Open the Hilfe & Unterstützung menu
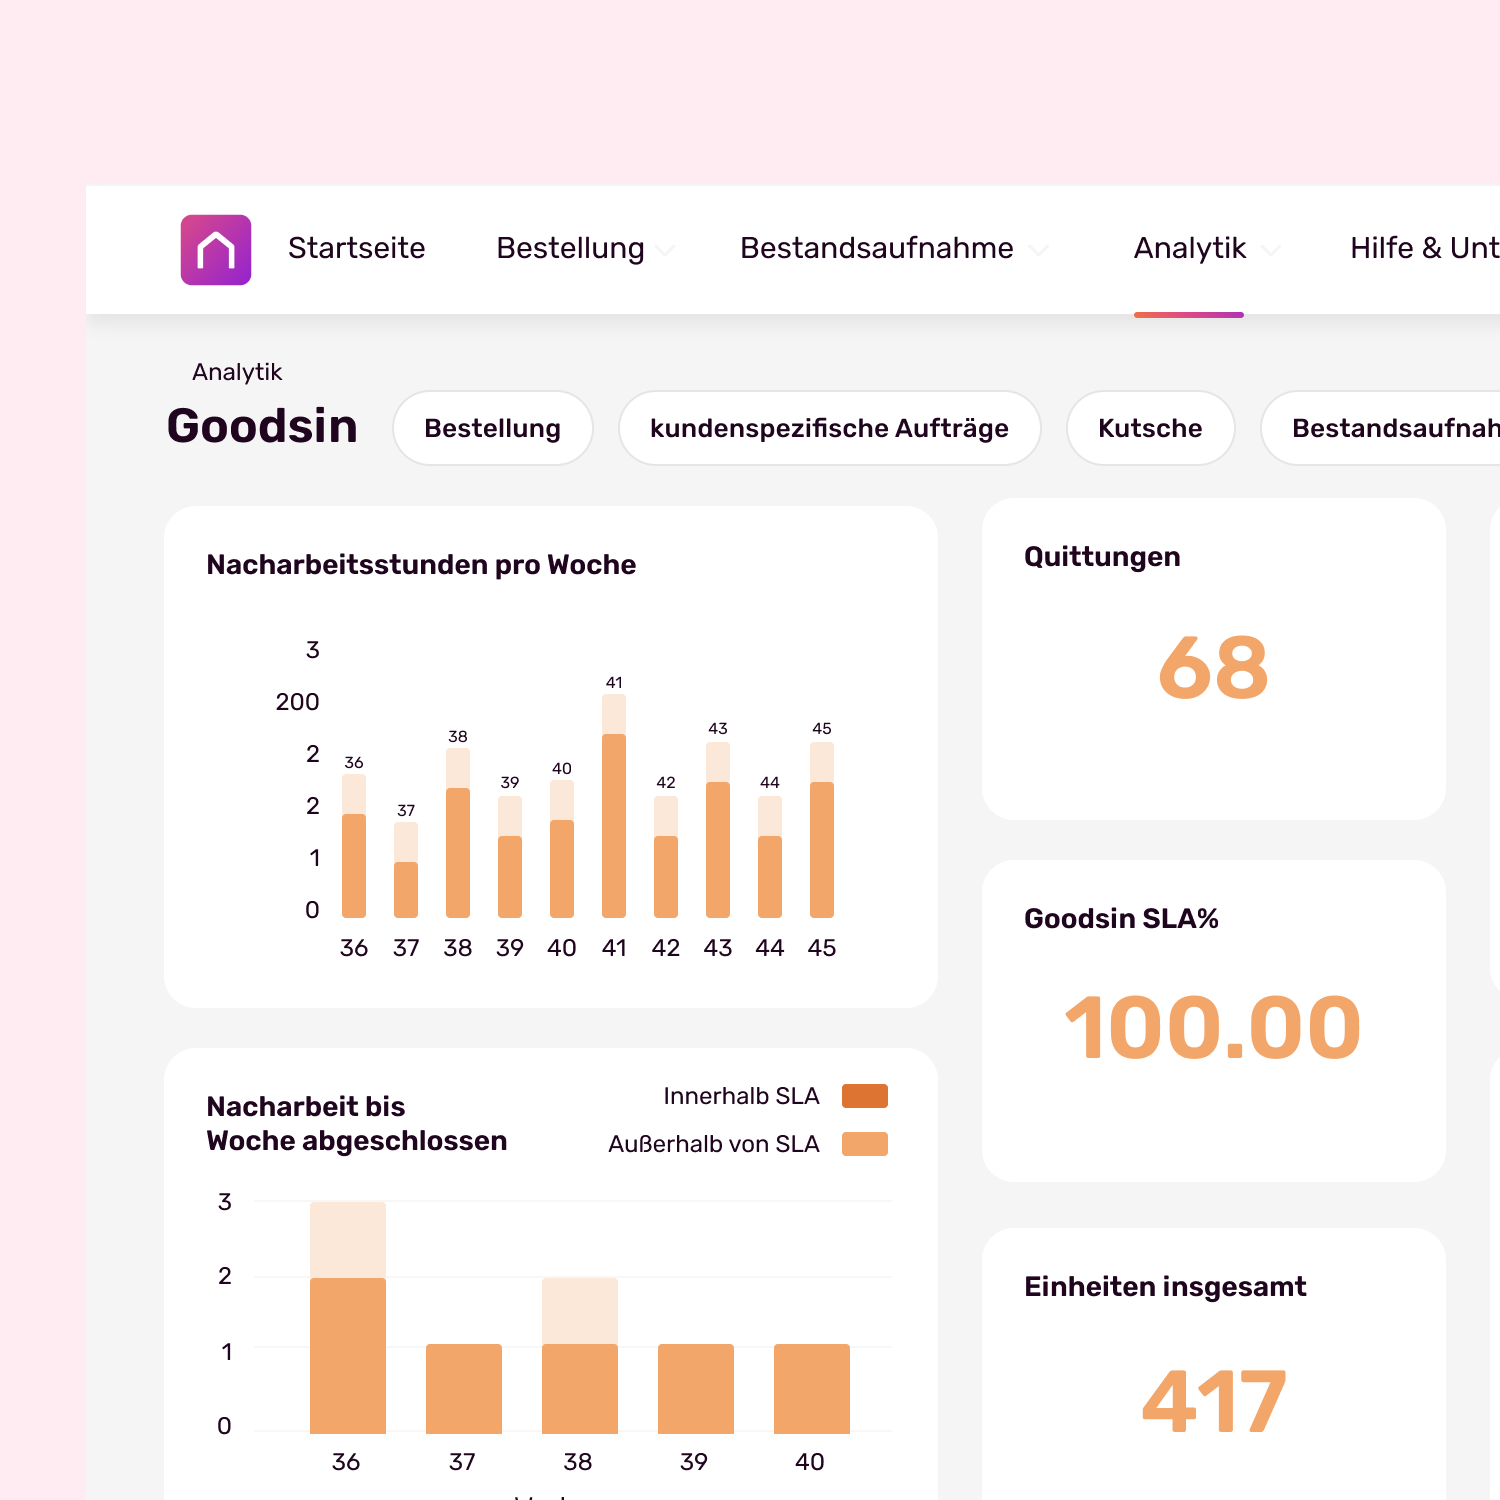The image size is (1500, 1500). coord(1423,248)
